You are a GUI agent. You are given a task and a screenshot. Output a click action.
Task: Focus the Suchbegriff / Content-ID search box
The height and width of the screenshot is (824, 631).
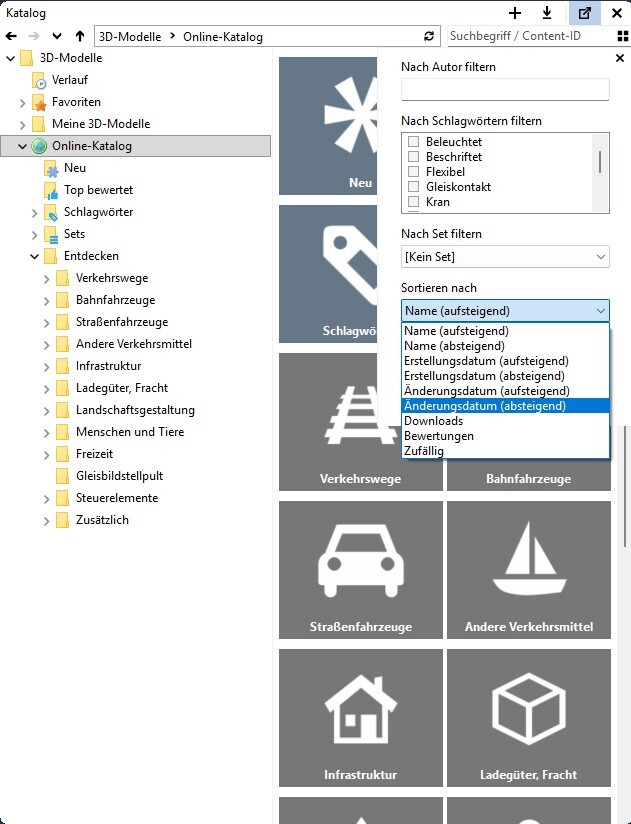530,36
